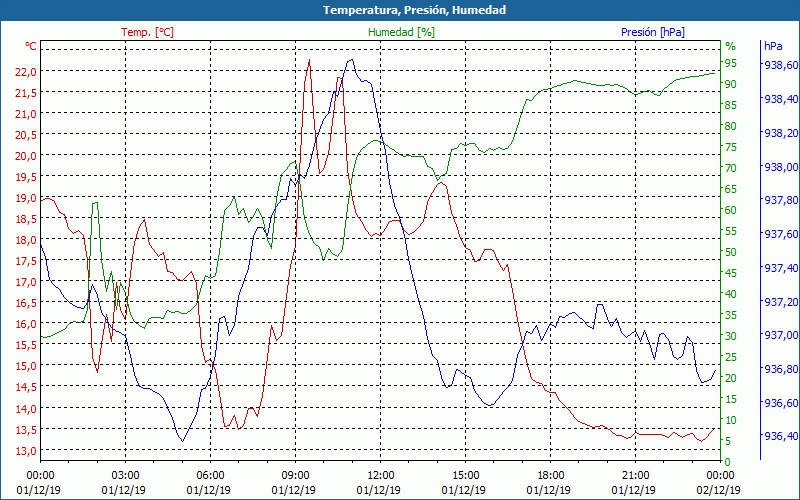Click the 35 humidity axis value
The height and width of the screenshot is (500, 800).
point(731,315)
